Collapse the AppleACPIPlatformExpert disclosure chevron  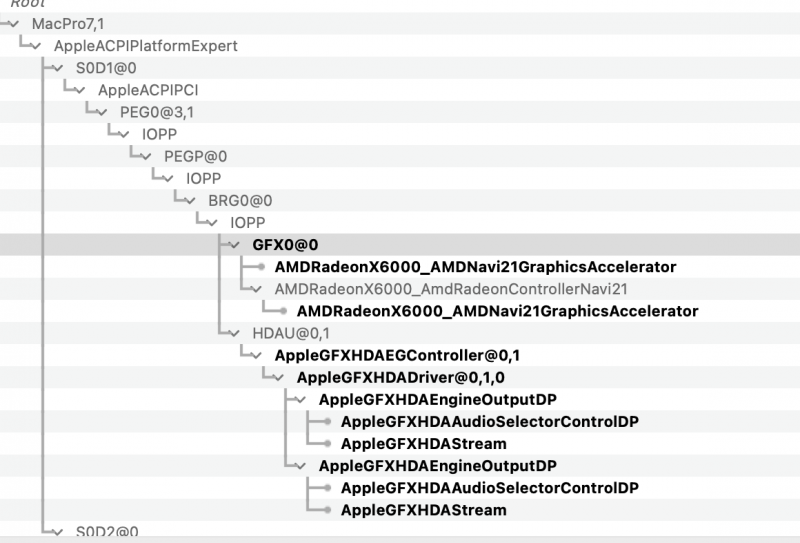[x=36, y=46]
